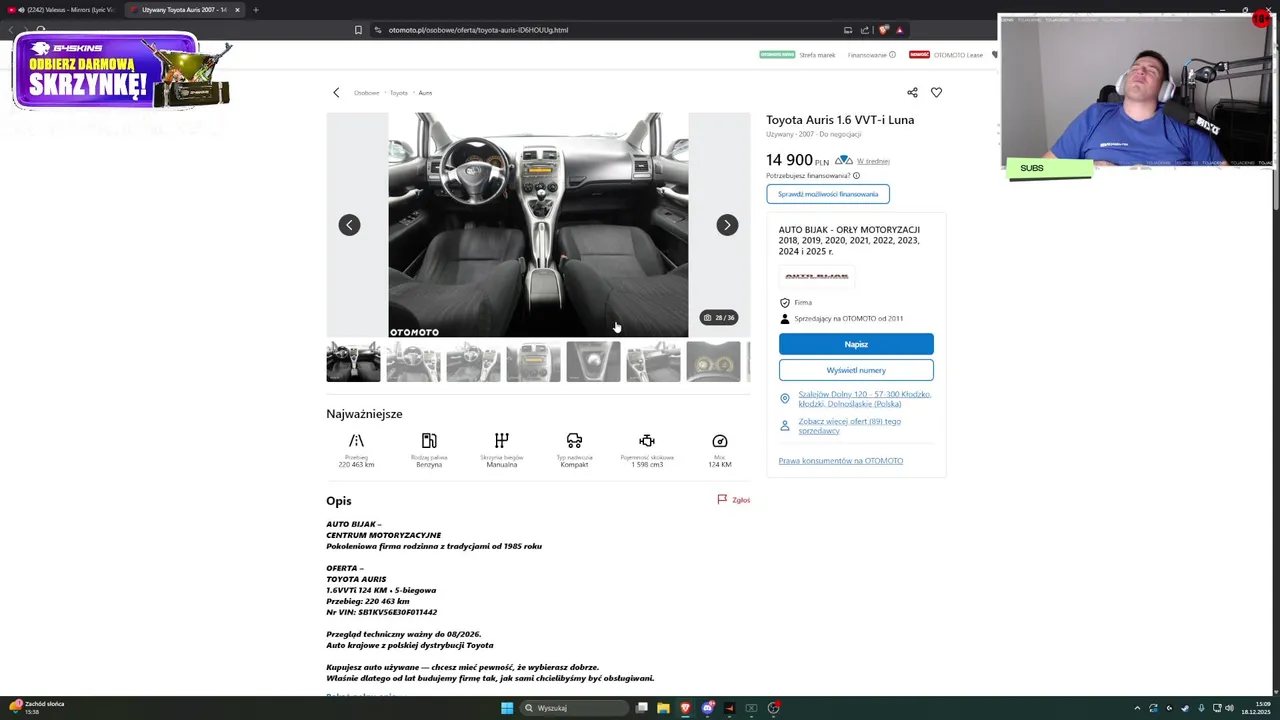The width and height of the screenshot is (1280, 720).
Task: Click the Moc 124 KM detail
Action: pyautogui.click(x=719, y=450)
